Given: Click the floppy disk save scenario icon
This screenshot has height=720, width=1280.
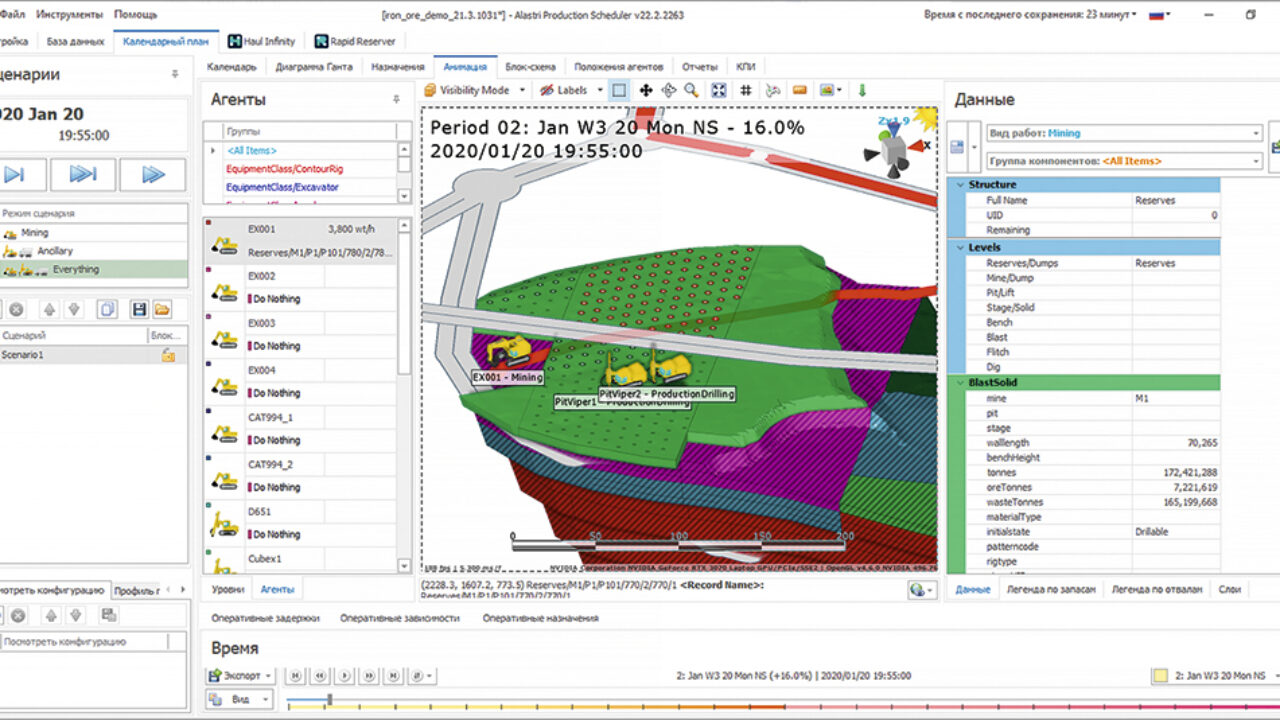Looking at the screenshot, I should pyautogui.click(x=139, y=309).
